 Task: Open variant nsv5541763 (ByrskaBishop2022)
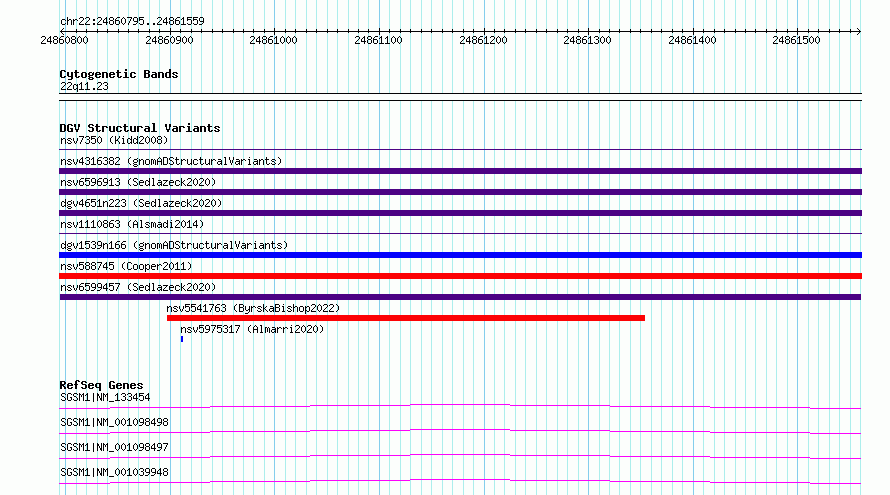point(253,308)
